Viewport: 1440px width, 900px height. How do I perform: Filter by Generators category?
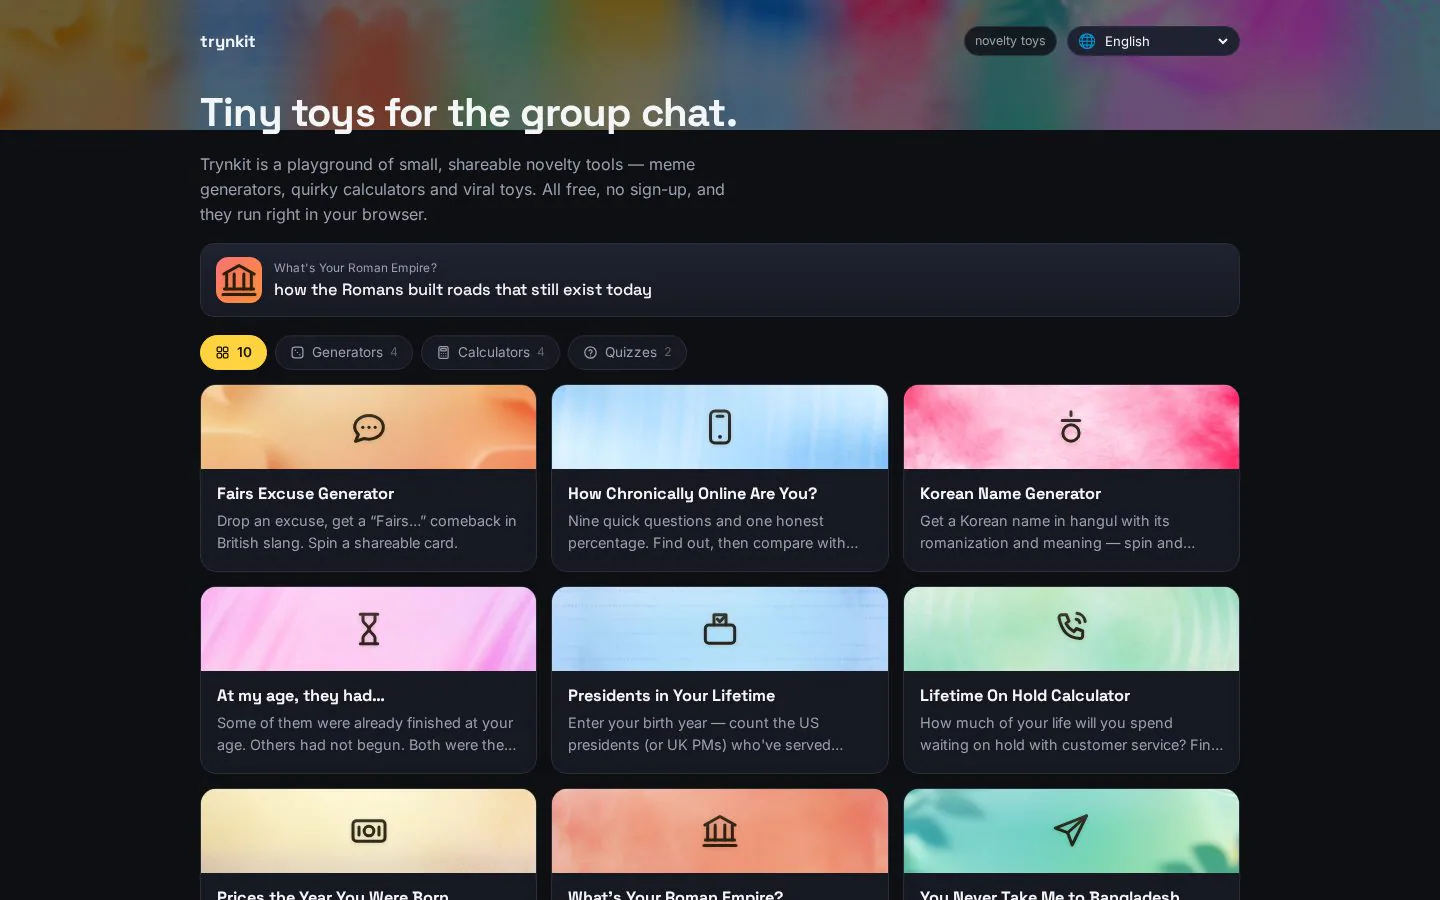344,352
